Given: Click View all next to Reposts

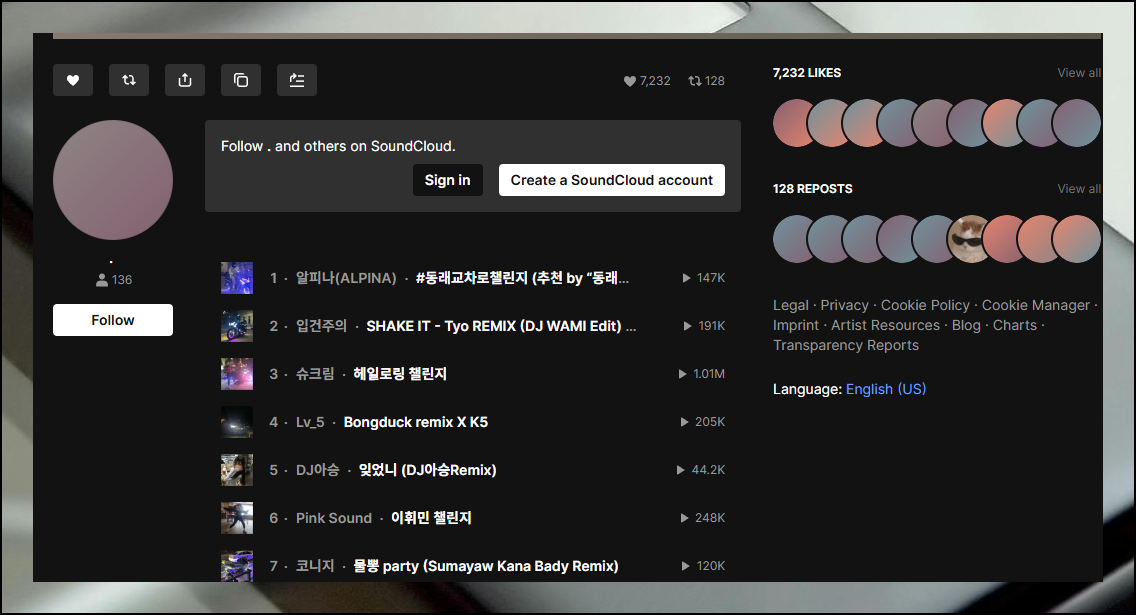Looking at the screenshot, I should pyautogui.click(x=1079, y=189).
